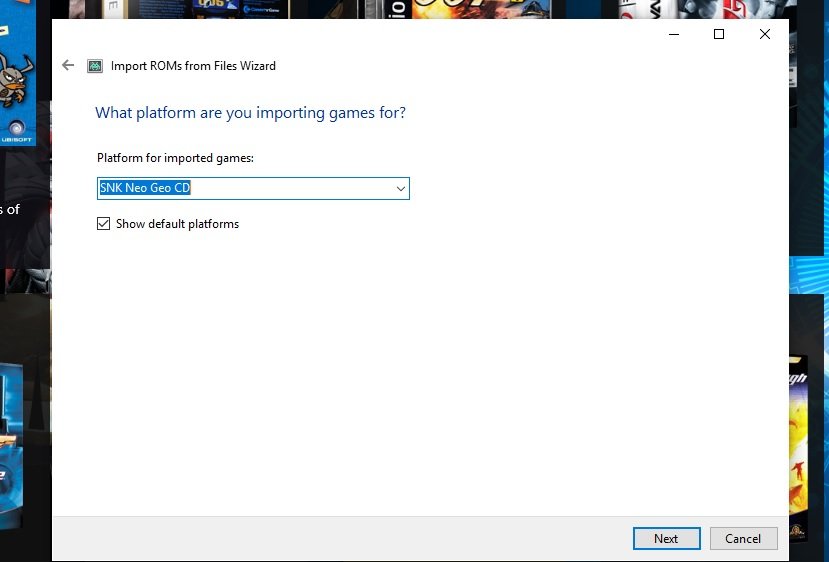Maximize the wizard window
This screenshot has width=829, height=562.
click(x=719, y=34)
